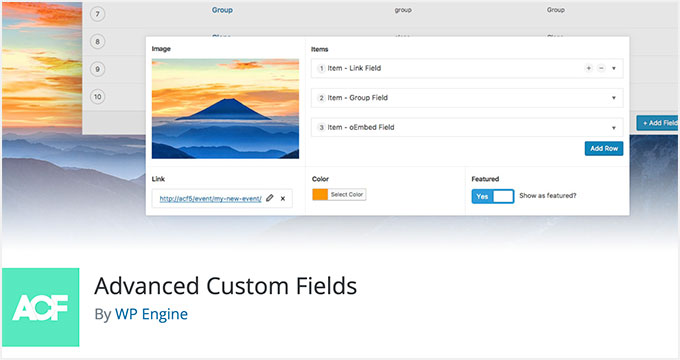Click the mountain image thumbnail
This screenshot has height=360, width=680.
click(225, 109)
